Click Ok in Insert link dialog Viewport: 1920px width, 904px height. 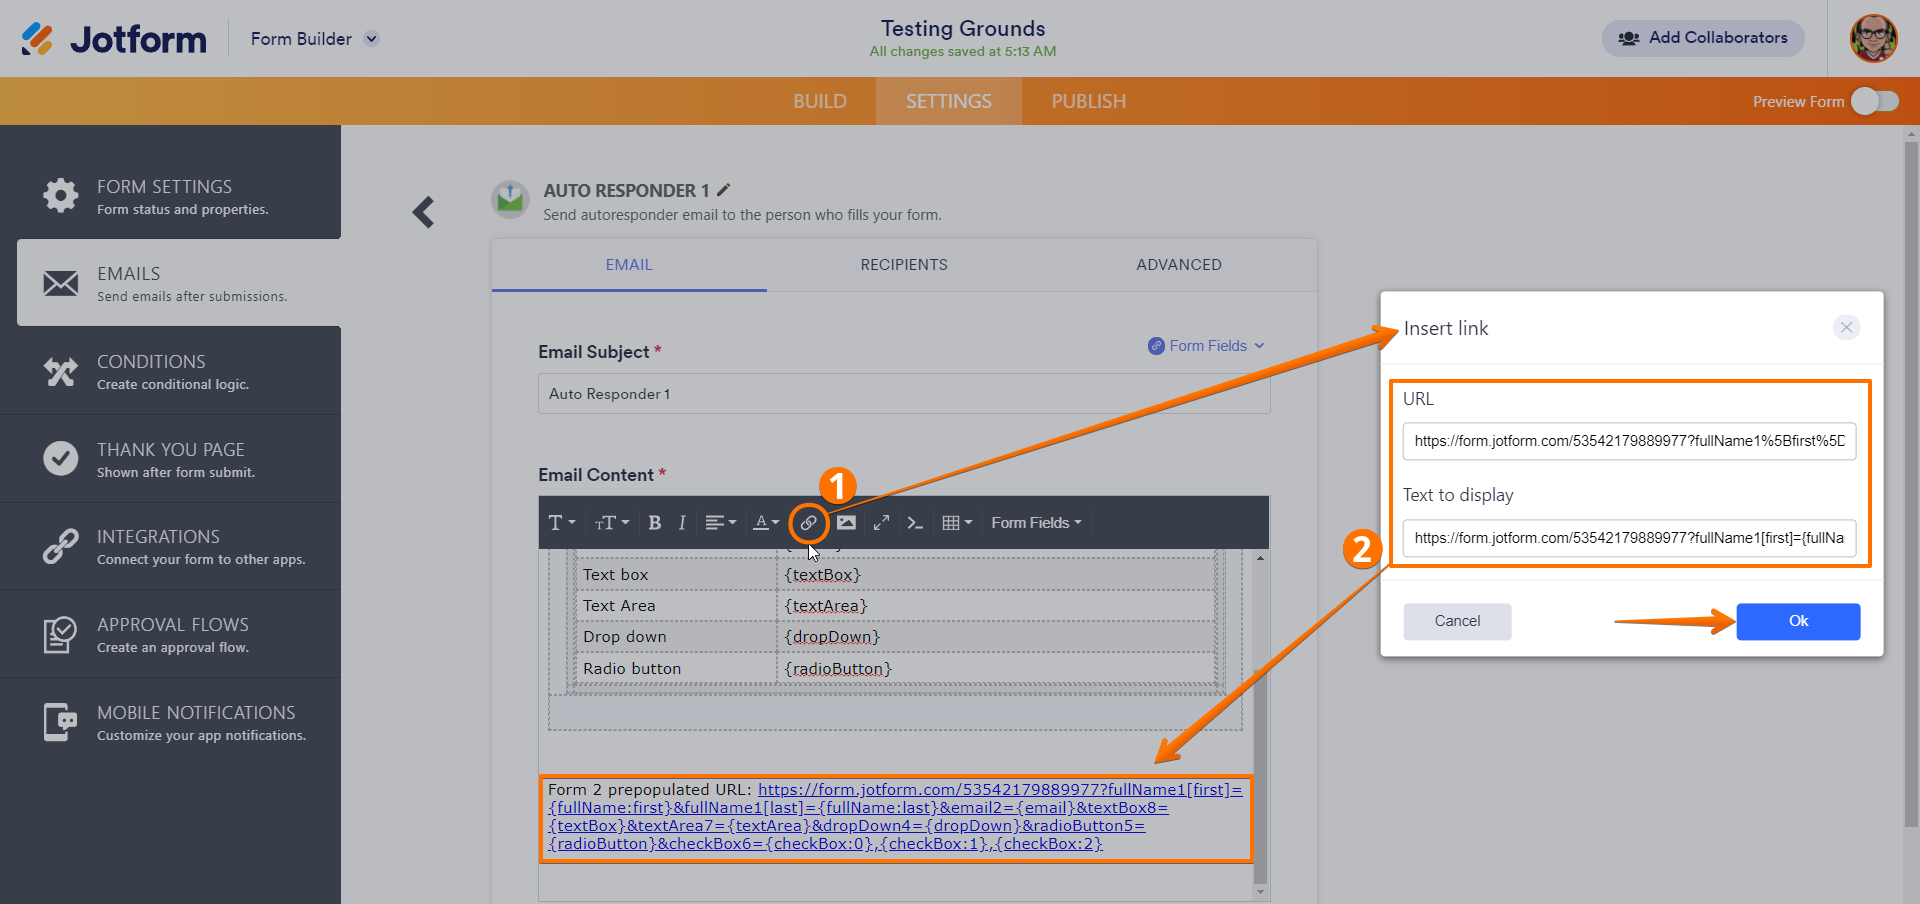click(1798, 621)
